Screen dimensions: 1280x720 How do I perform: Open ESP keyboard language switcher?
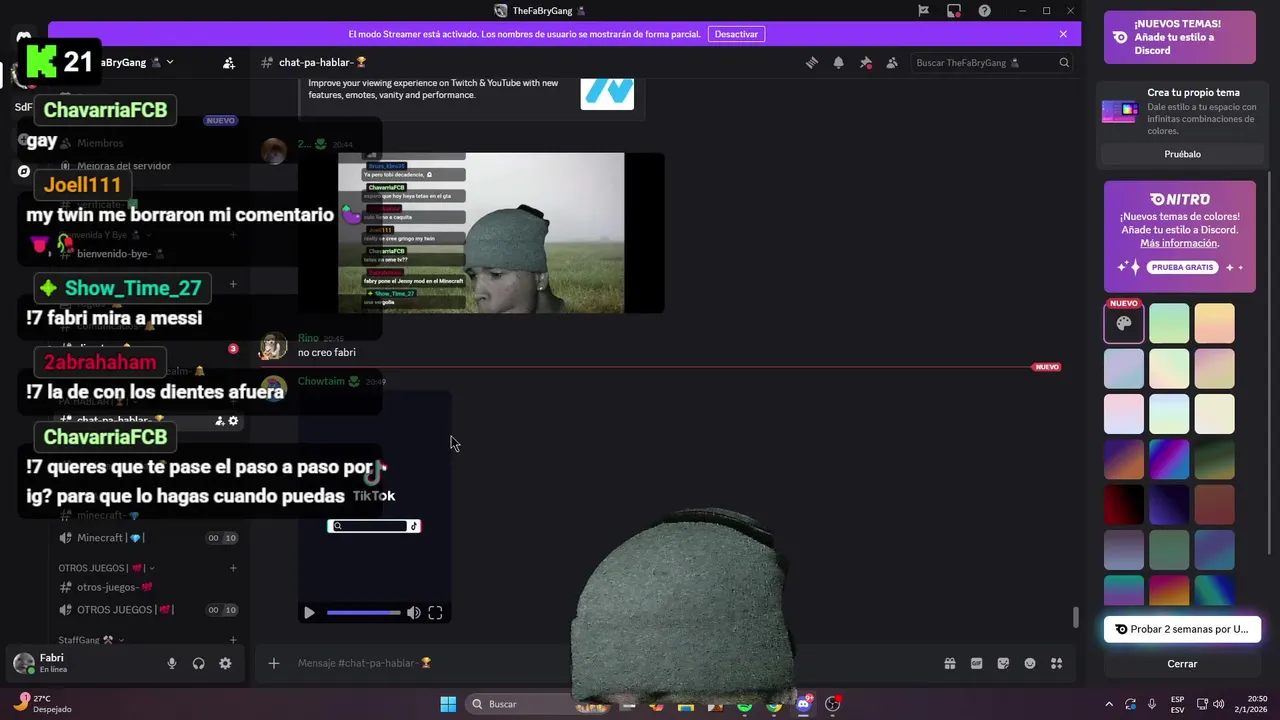point(1177,704)
